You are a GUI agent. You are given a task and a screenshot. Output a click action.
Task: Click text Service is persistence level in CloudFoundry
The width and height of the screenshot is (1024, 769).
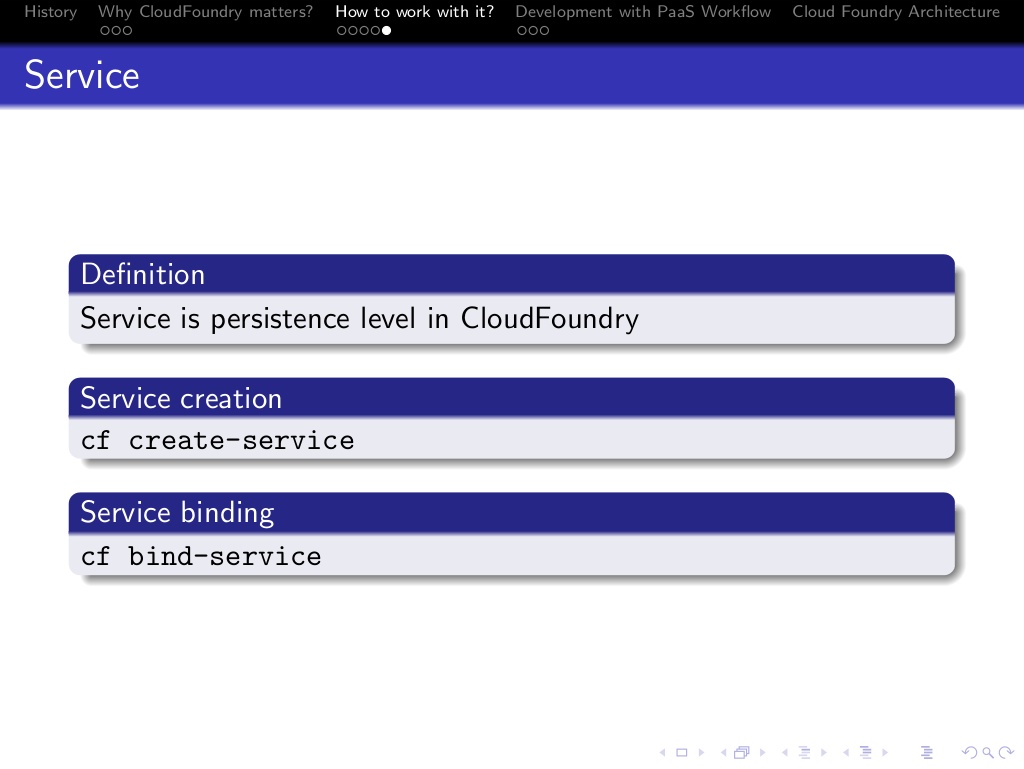coord(359,319)
